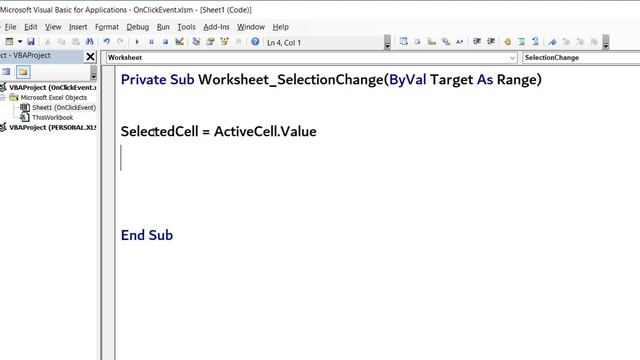Open the Properties Window icon
The width and height of the screenshot is (640, 360).
point(210,42)
